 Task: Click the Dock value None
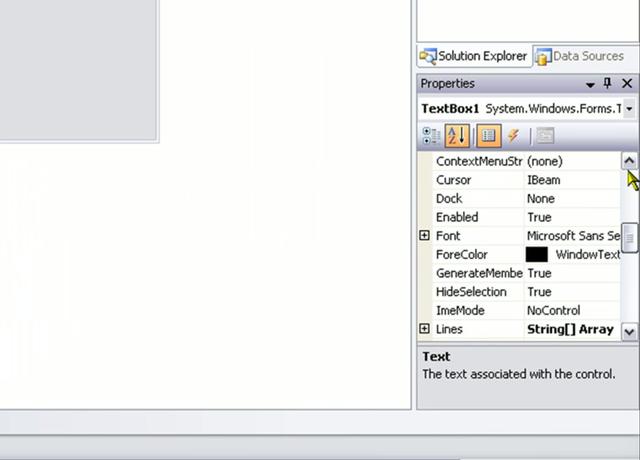(x=541, y=199)
